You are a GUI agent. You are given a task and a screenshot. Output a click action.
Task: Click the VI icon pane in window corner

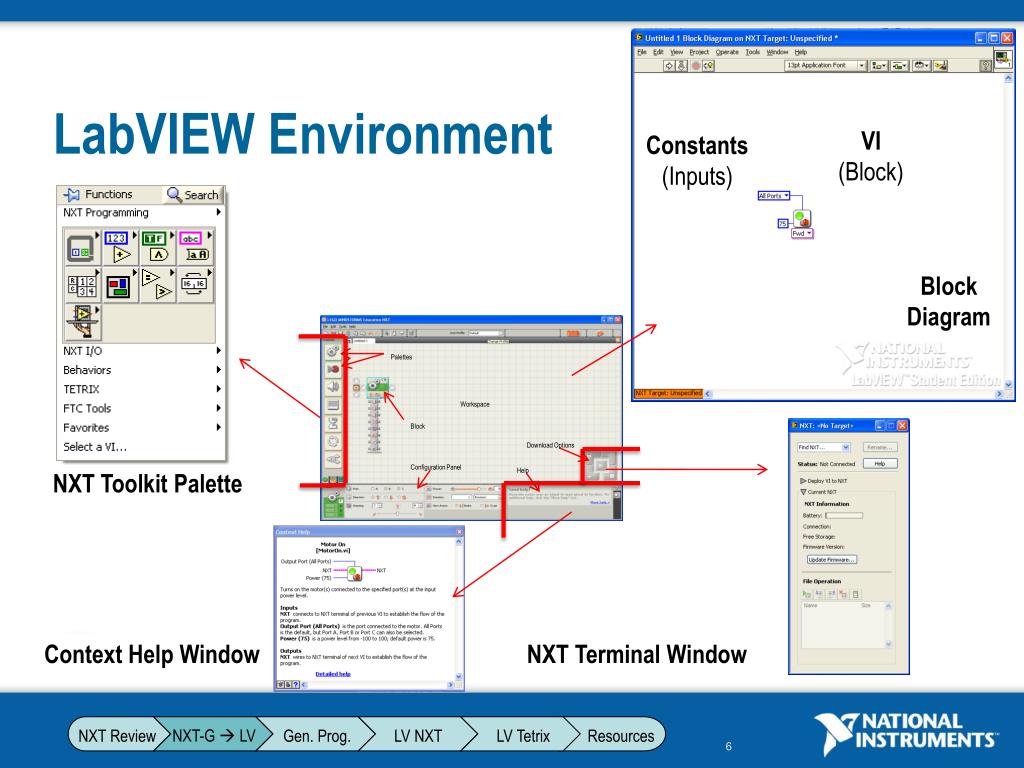pos(1002,58)
